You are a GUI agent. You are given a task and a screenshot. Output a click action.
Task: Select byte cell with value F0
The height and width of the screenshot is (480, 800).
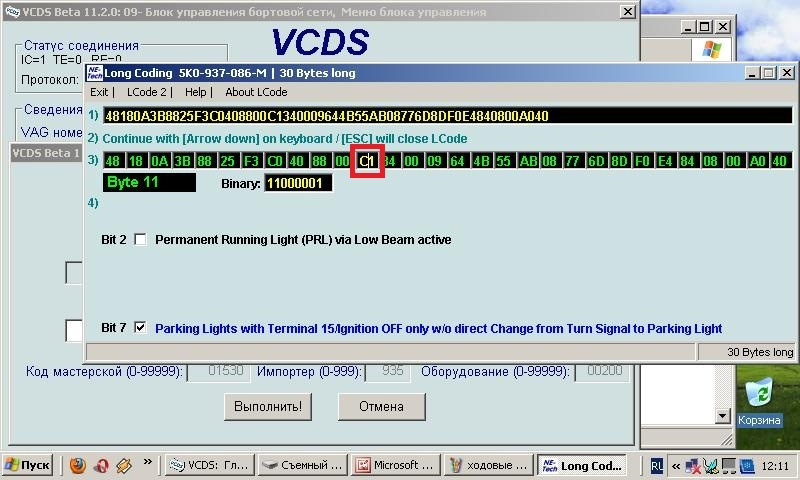click(642, 161)
